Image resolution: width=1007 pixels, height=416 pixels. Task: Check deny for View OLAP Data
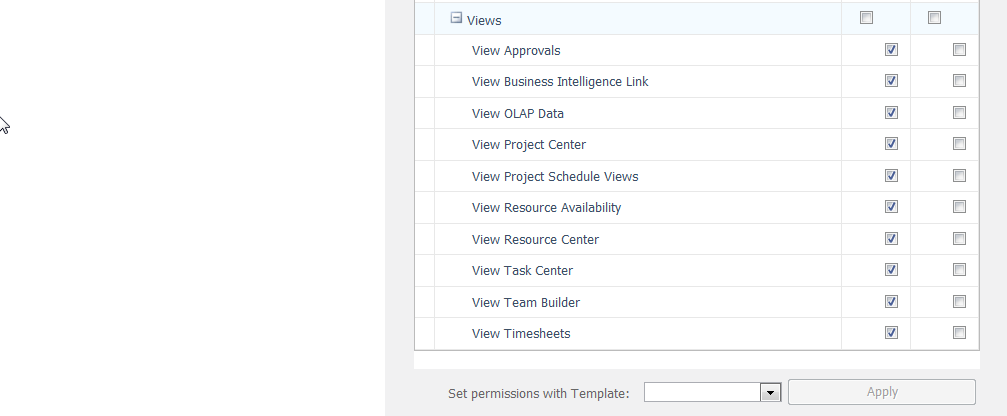pyautogui.click(x=959, y=112)
